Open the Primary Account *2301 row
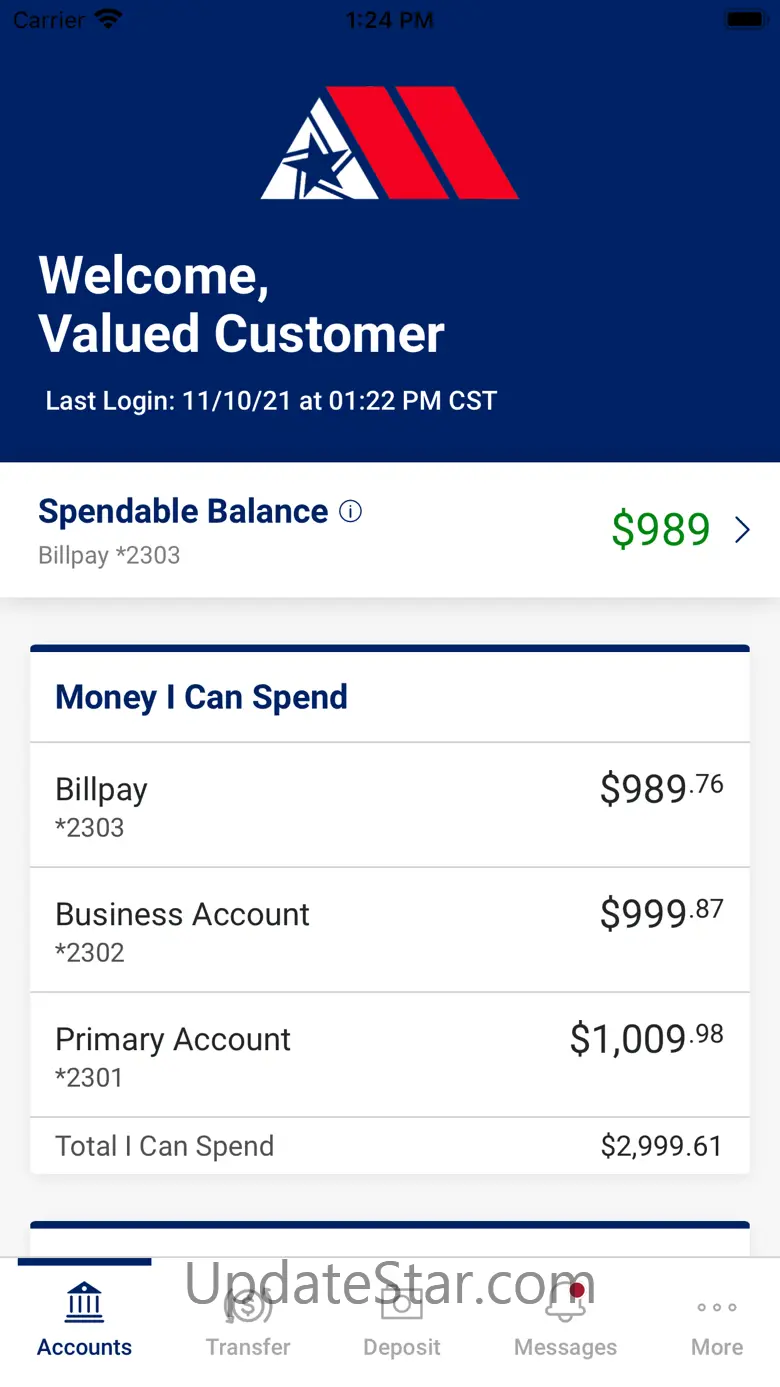This screenshot has height=1387, width=780. point(390,1055)
